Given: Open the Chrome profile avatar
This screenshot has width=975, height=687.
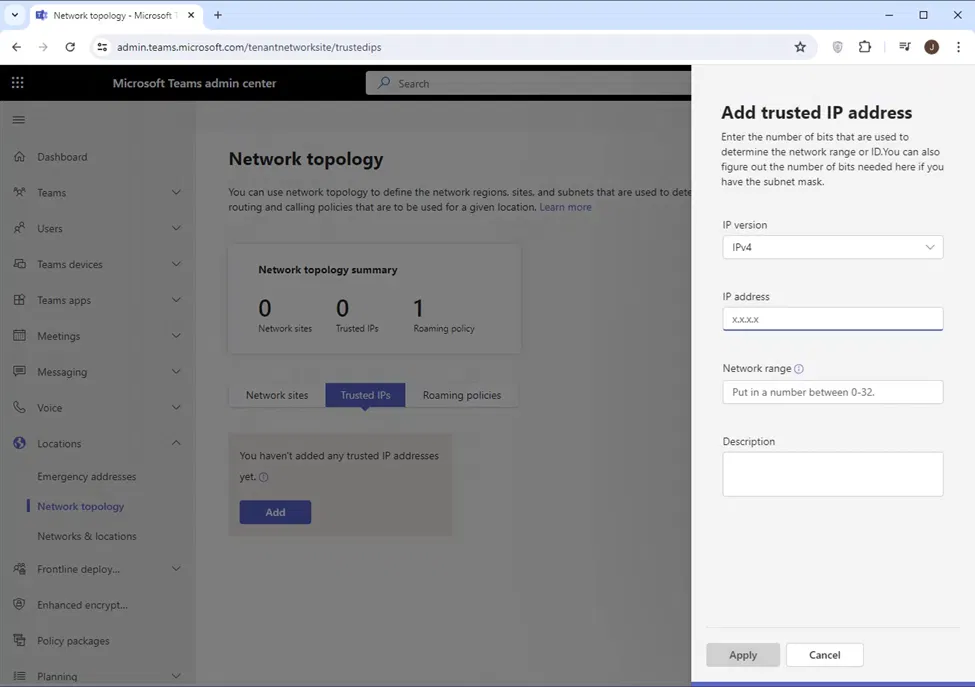Looking at the screenshot, I should point(931,47).
